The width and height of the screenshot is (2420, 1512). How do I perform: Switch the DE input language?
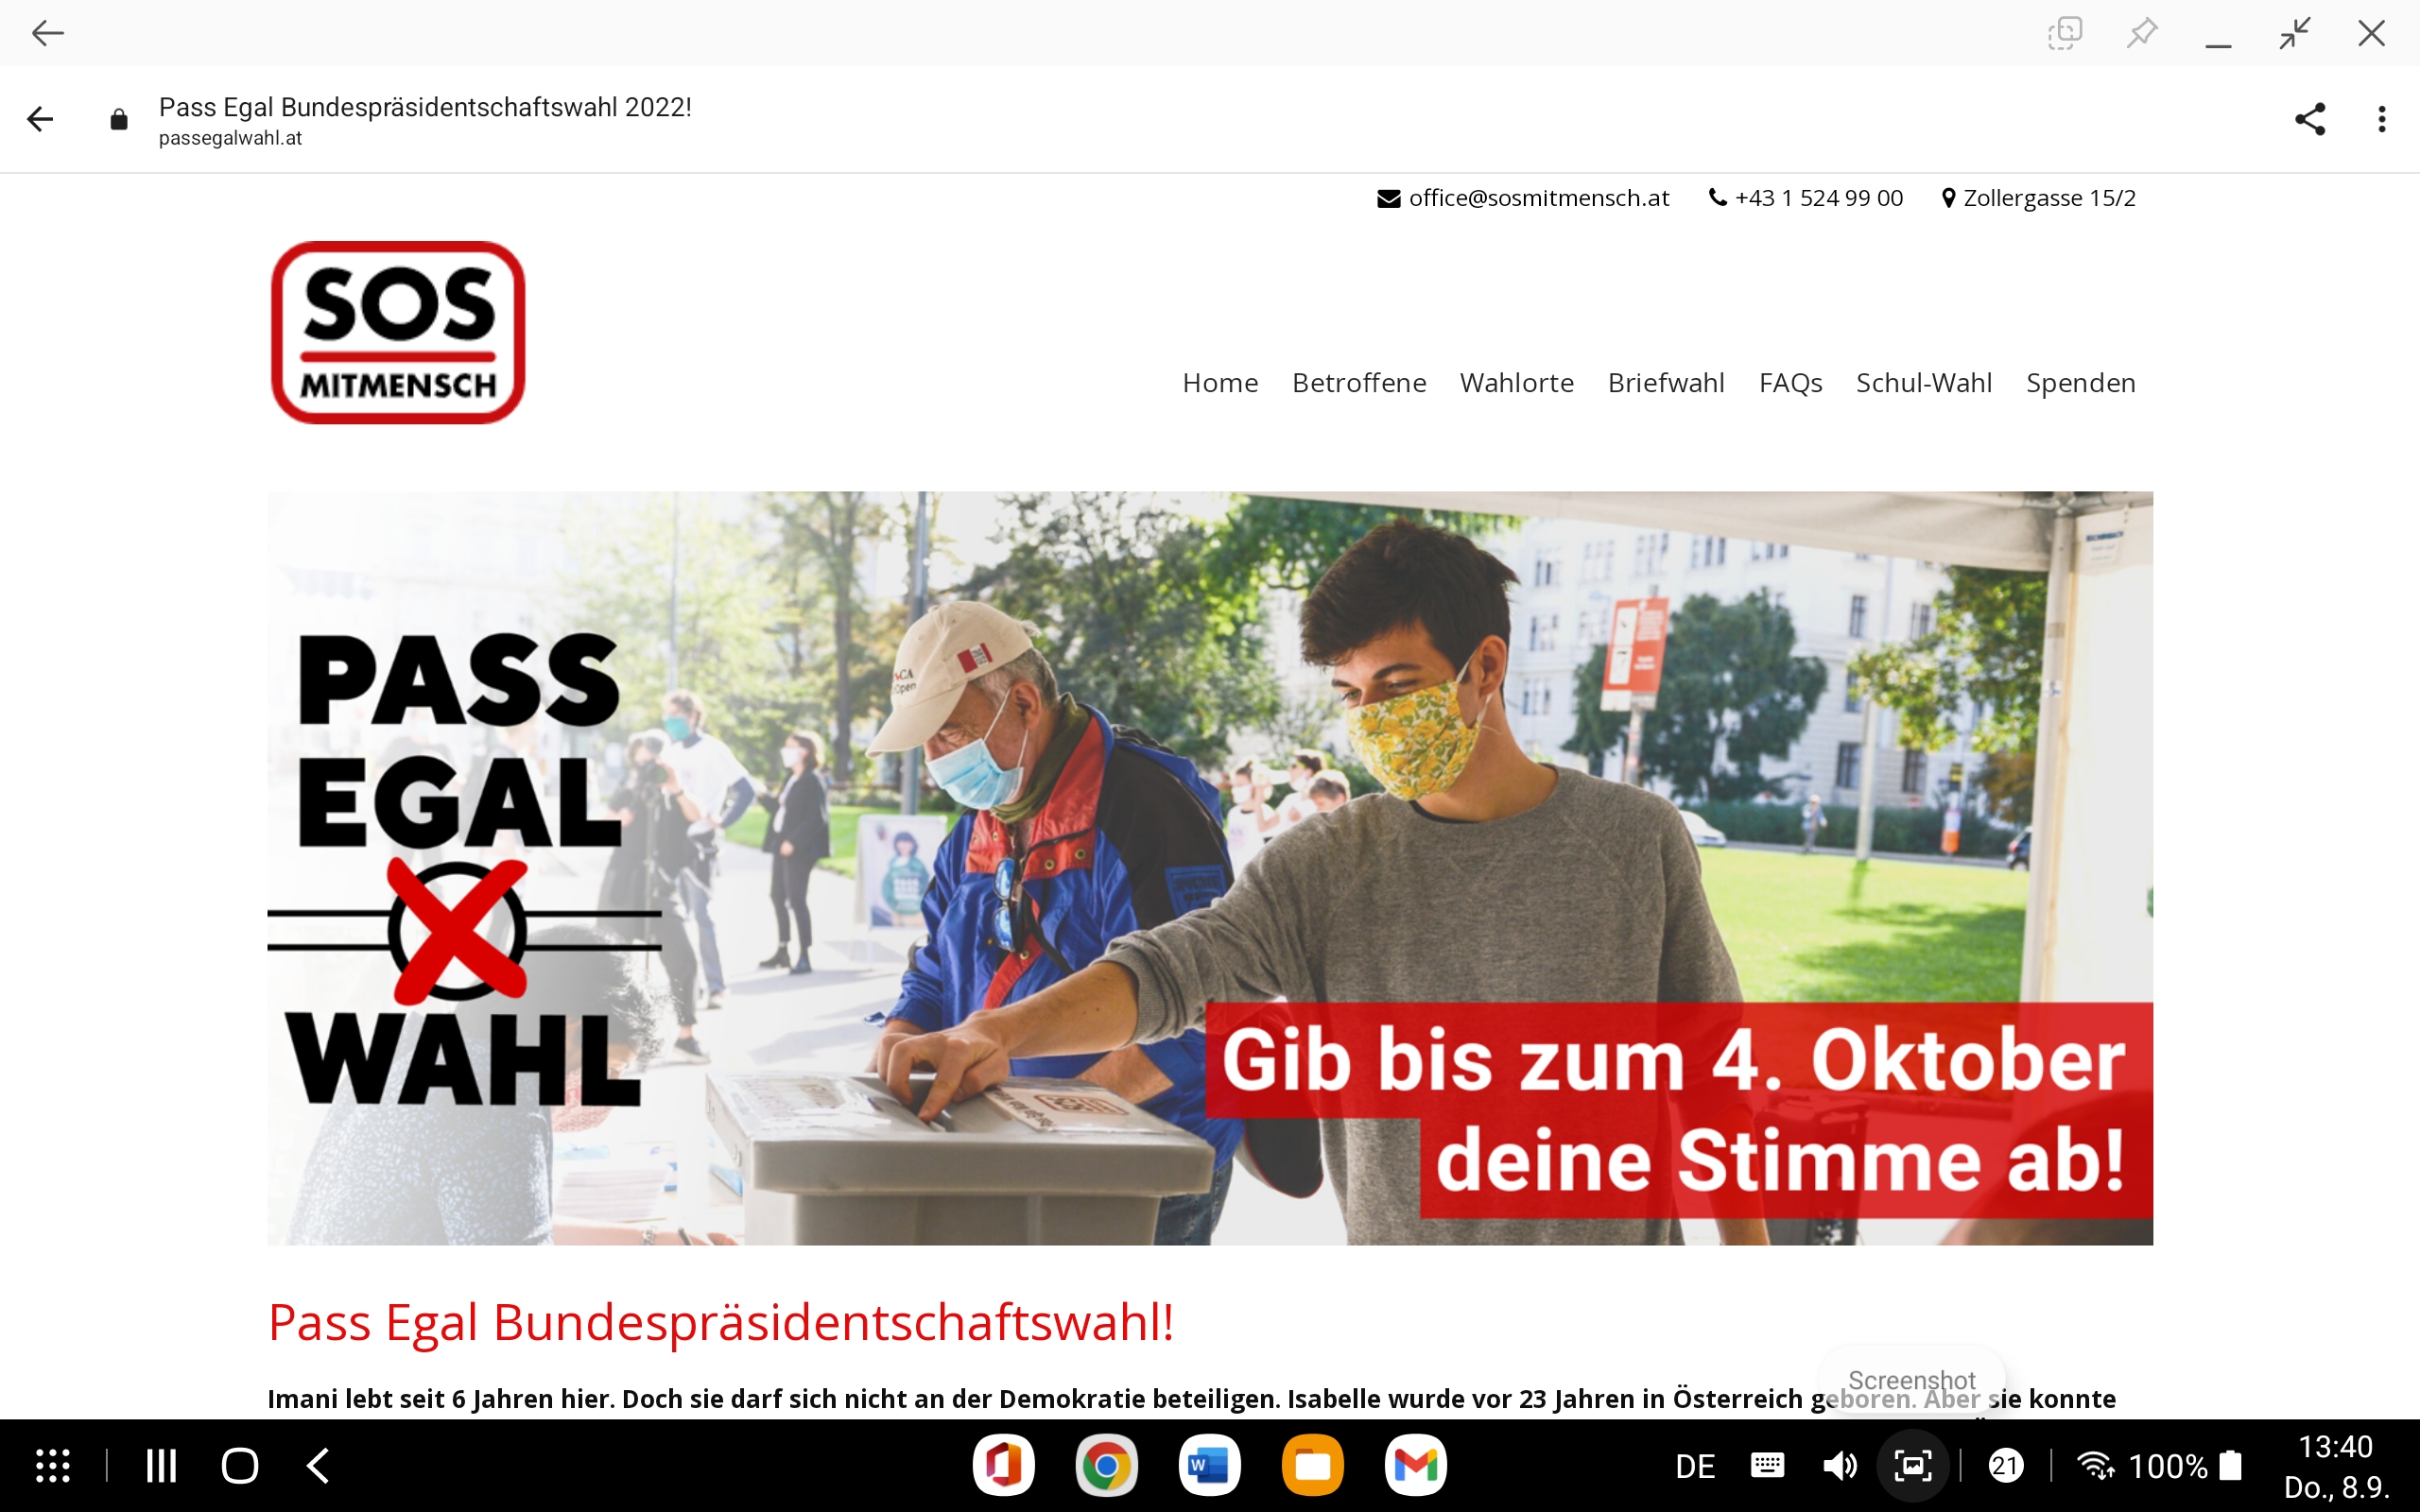click(1694, 1466)
